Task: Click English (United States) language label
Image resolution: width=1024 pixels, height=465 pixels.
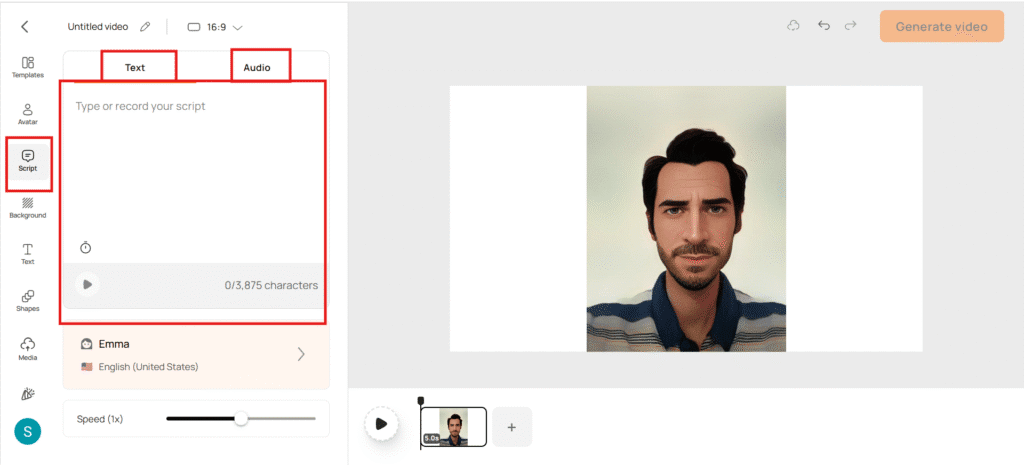Action: pos(148,367)
